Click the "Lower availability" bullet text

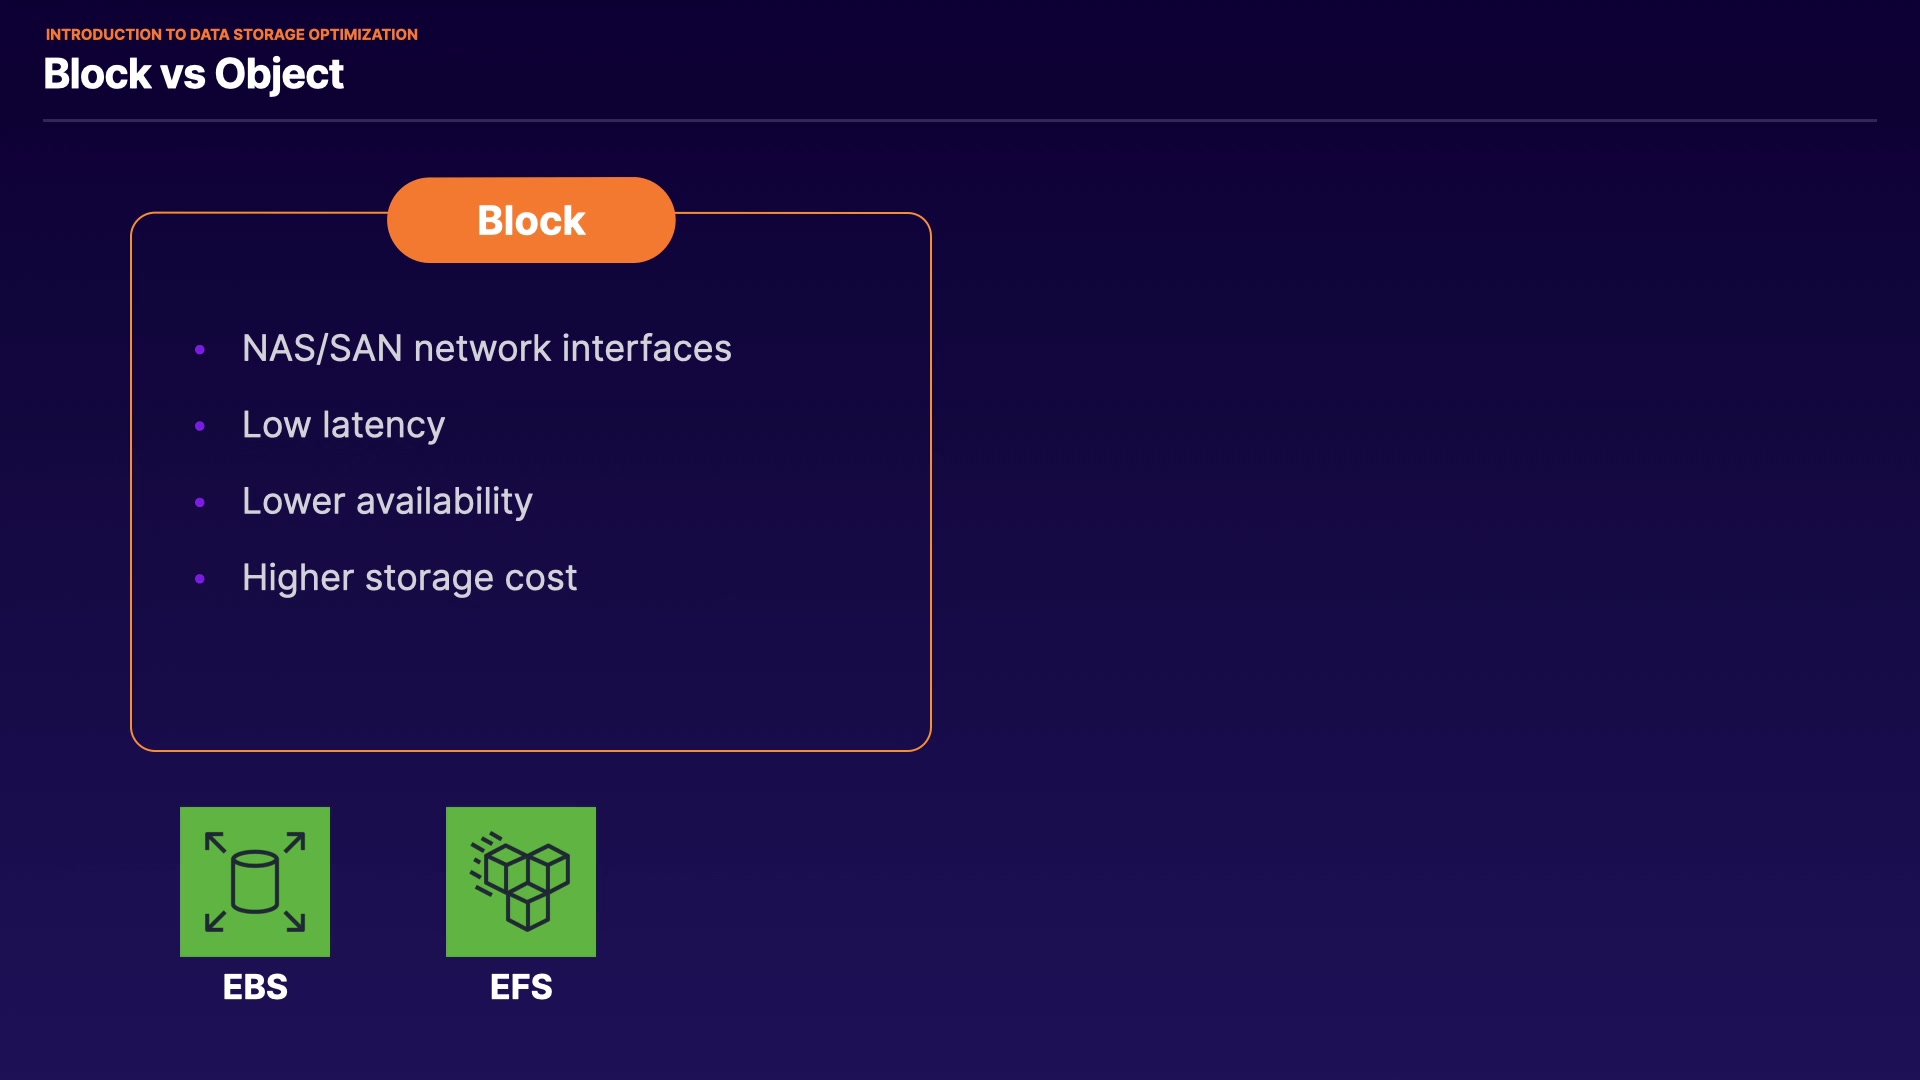click(x=387, y=501)
